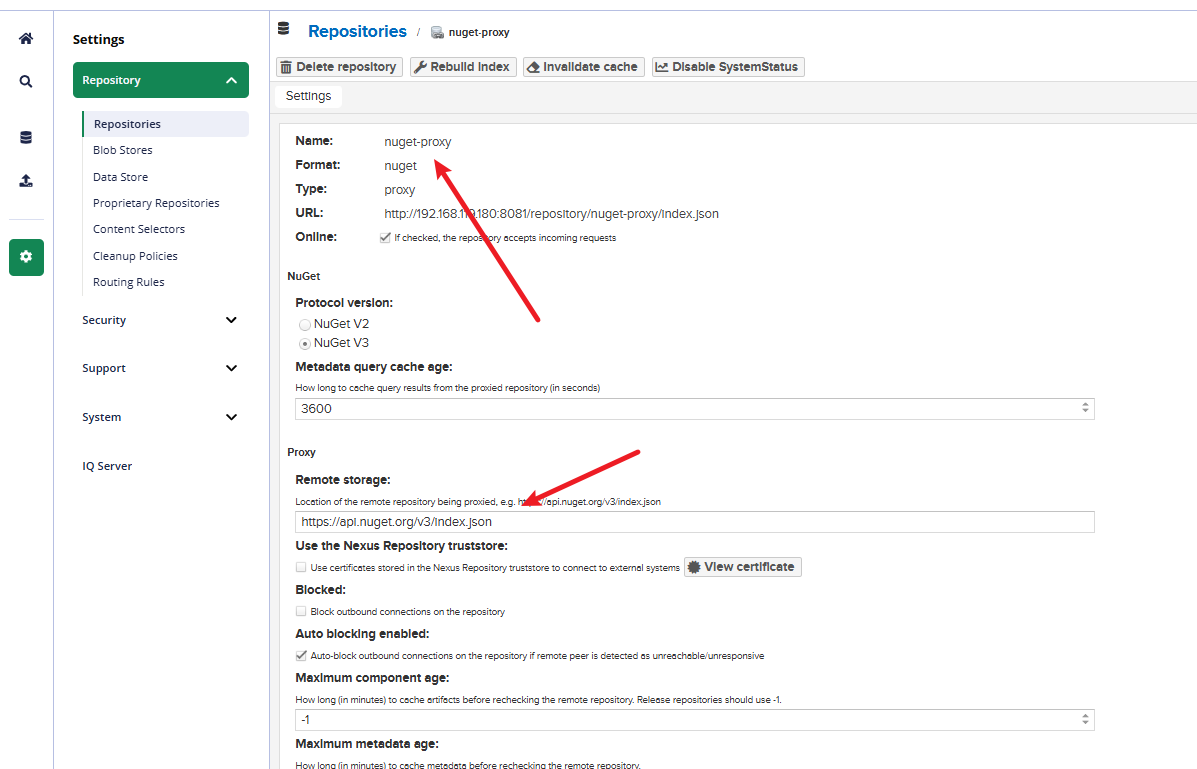Collapse the Repository section chevron

231,80
